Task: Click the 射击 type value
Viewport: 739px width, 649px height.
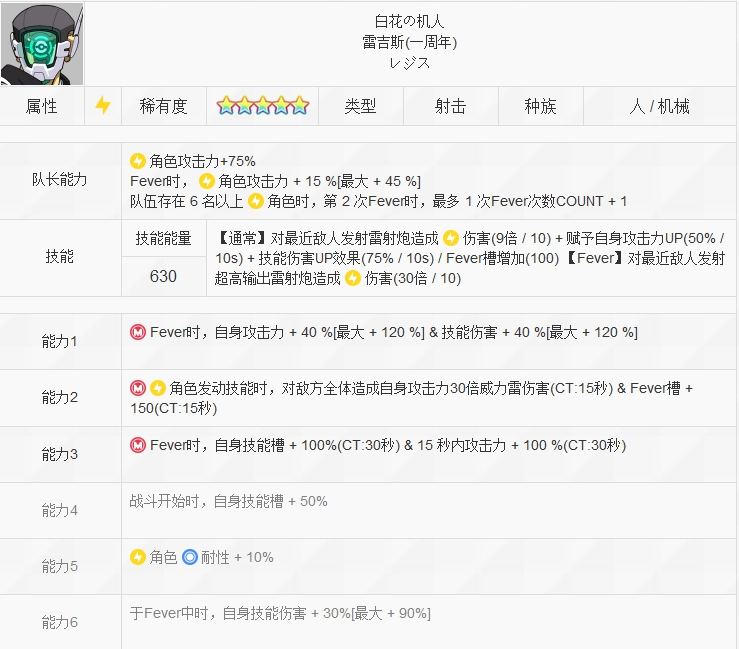Action: pyautogui.click(x=451, y=106)
